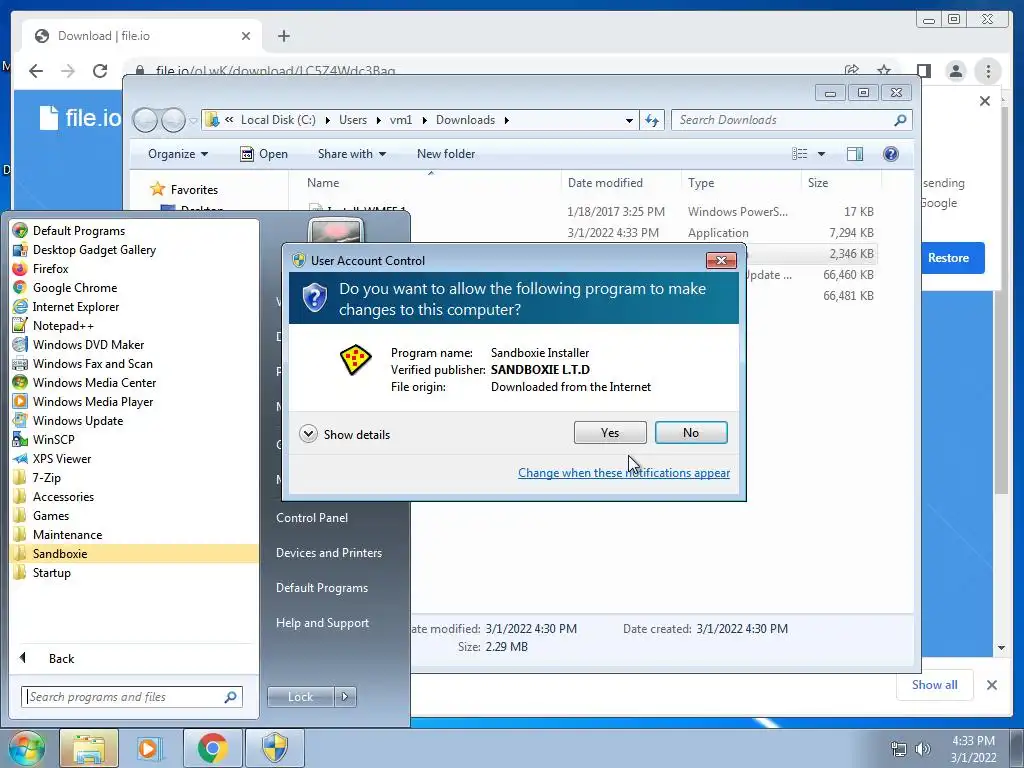The height and width of the screenshot is (768, 1024).
Task: Toggle the preview pane button
Action: click(855, 154)
